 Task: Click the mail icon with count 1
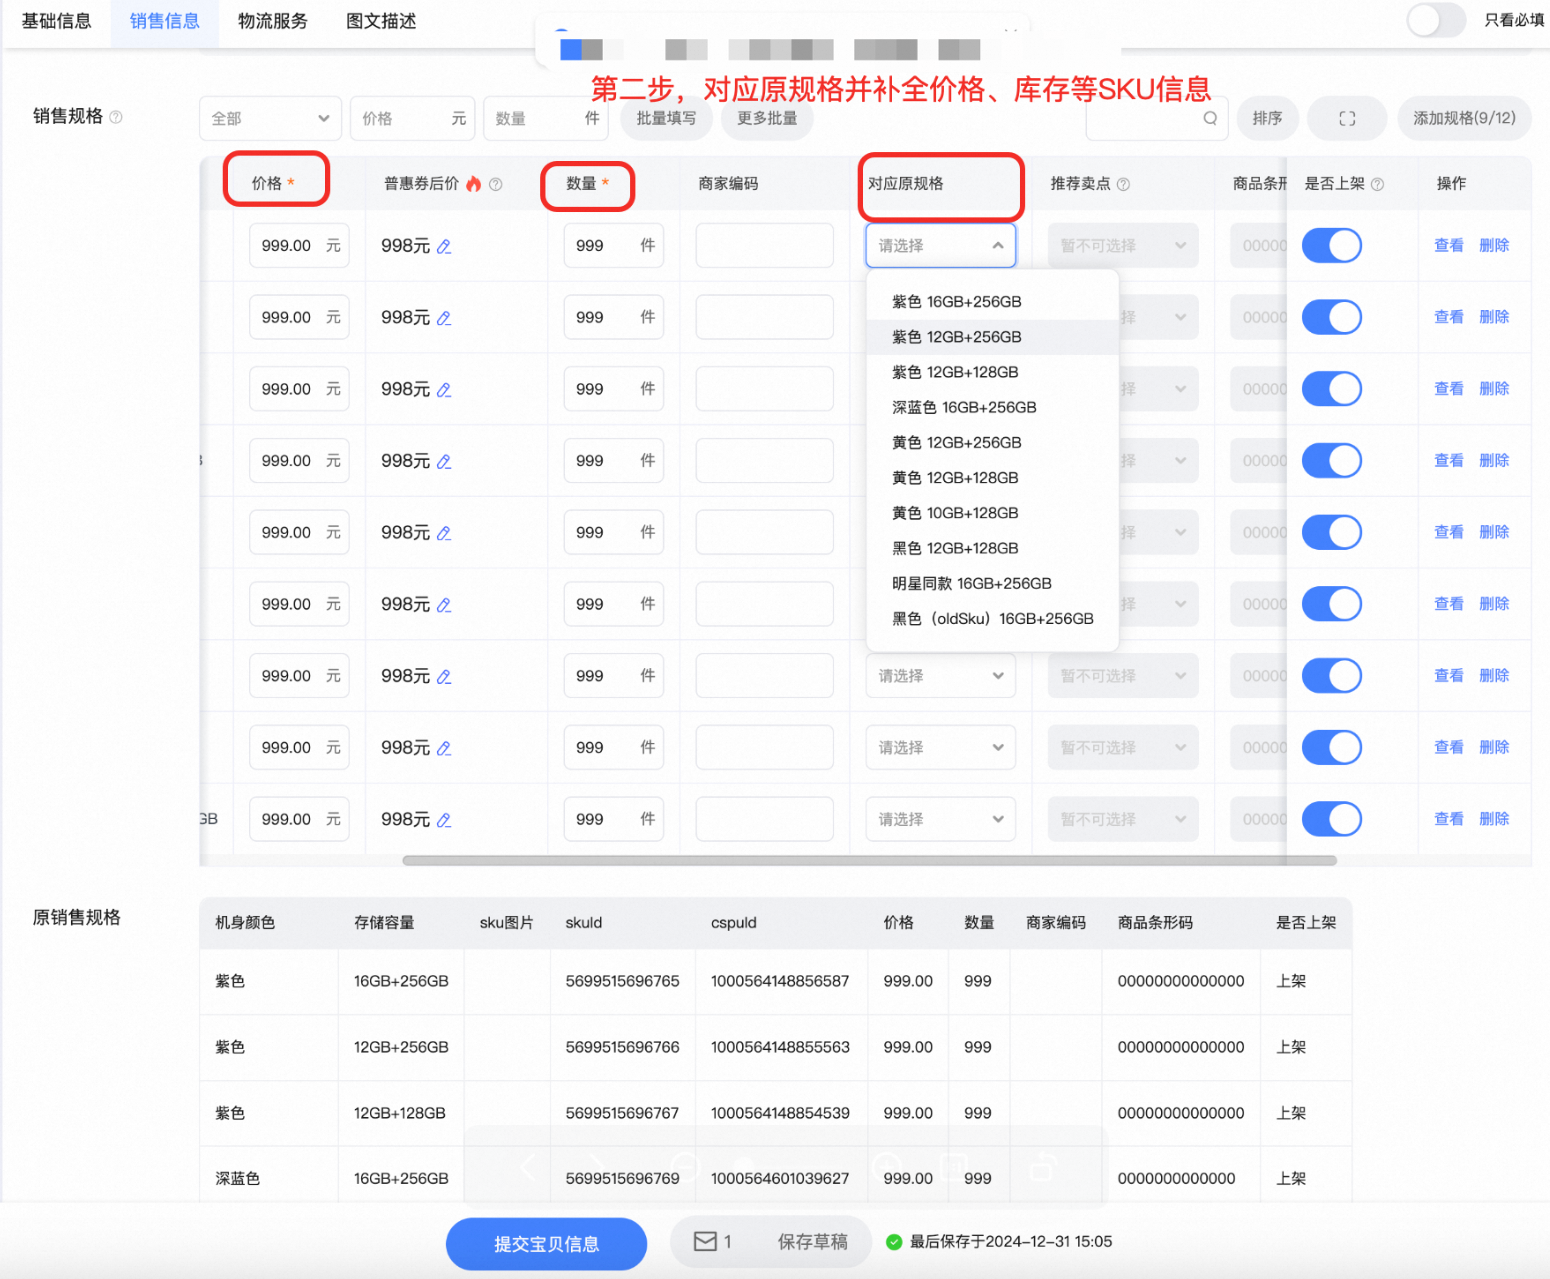(x=705, y=1241)
